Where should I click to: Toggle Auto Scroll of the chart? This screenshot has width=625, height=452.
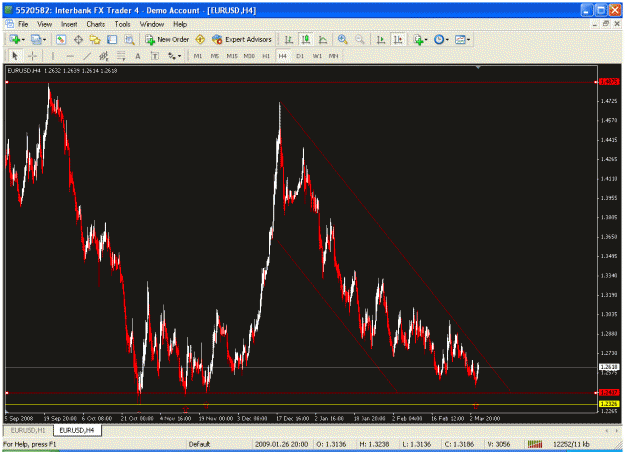click(381, 39)
